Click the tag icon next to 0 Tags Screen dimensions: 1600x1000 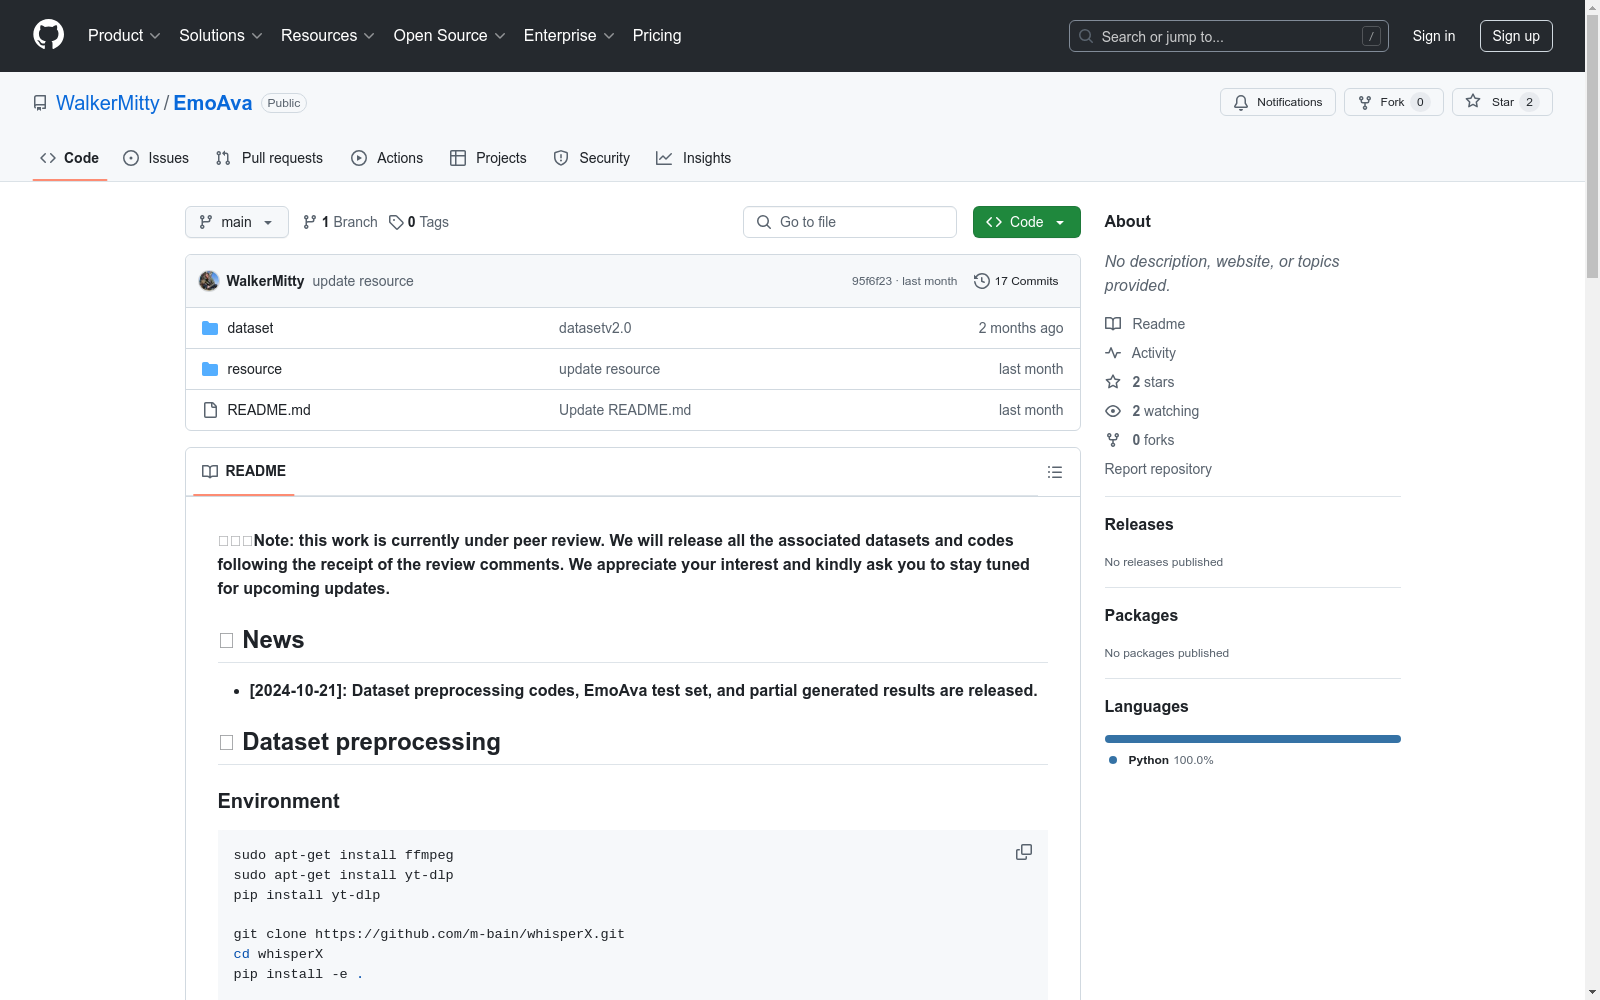tap(396, 222)
